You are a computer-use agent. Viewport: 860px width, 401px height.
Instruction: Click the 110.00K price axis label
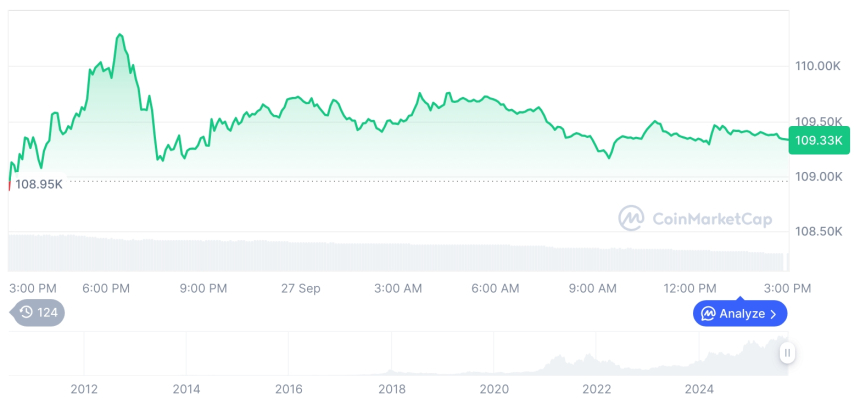coord(817,66)
